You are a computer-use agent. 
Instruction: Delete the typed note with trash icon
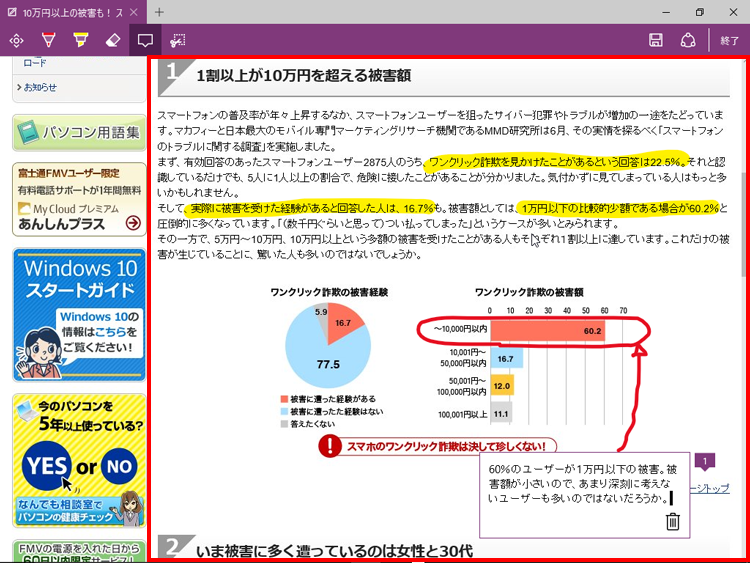[673, 521]
